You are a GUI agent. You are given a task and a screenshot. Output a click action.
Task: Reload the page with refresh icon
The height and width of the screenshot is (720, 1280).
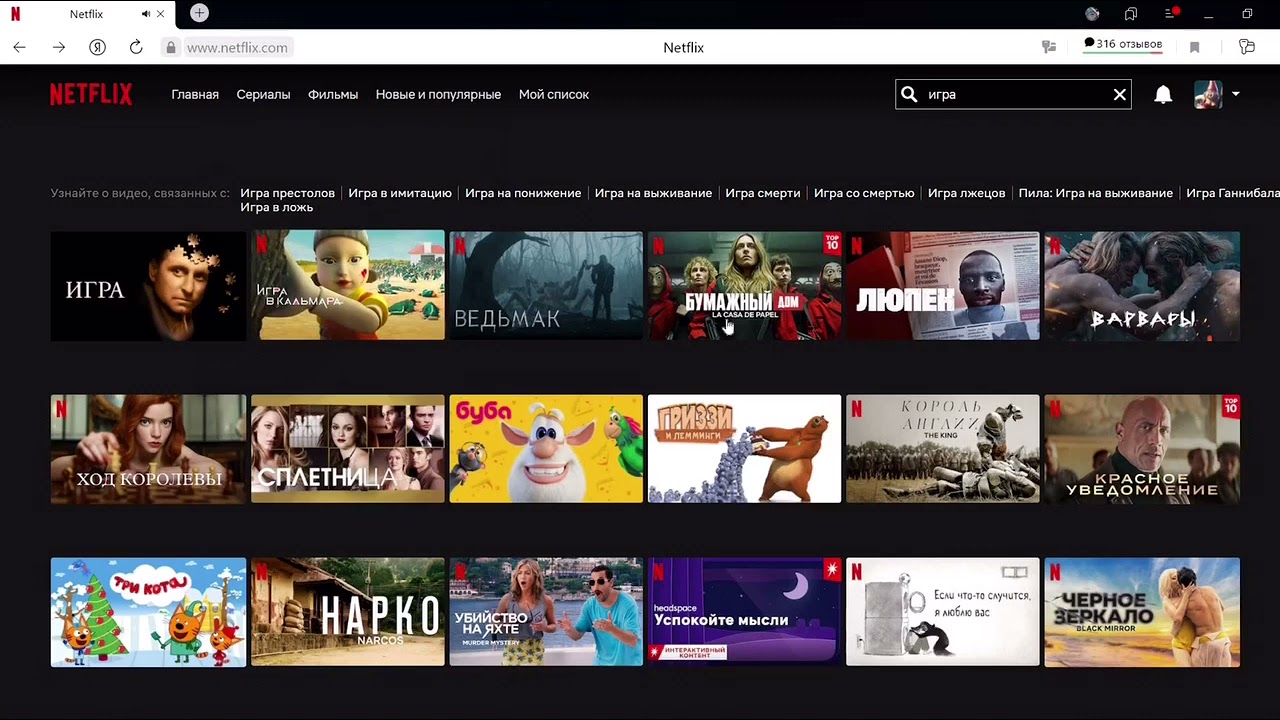(136, 47)
